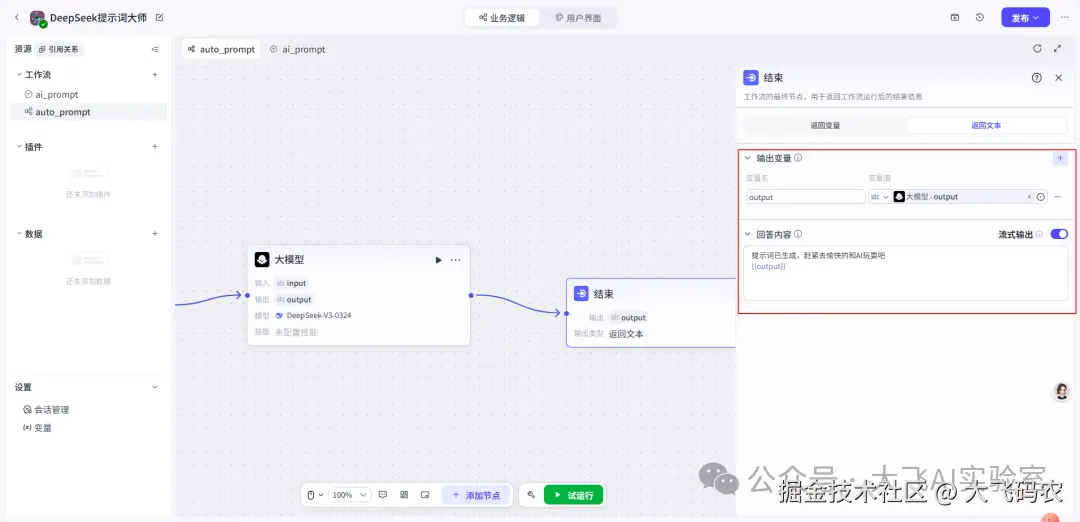Start a test with 试运行 button
1080x522 pixels.
click(x=574, y=494)
